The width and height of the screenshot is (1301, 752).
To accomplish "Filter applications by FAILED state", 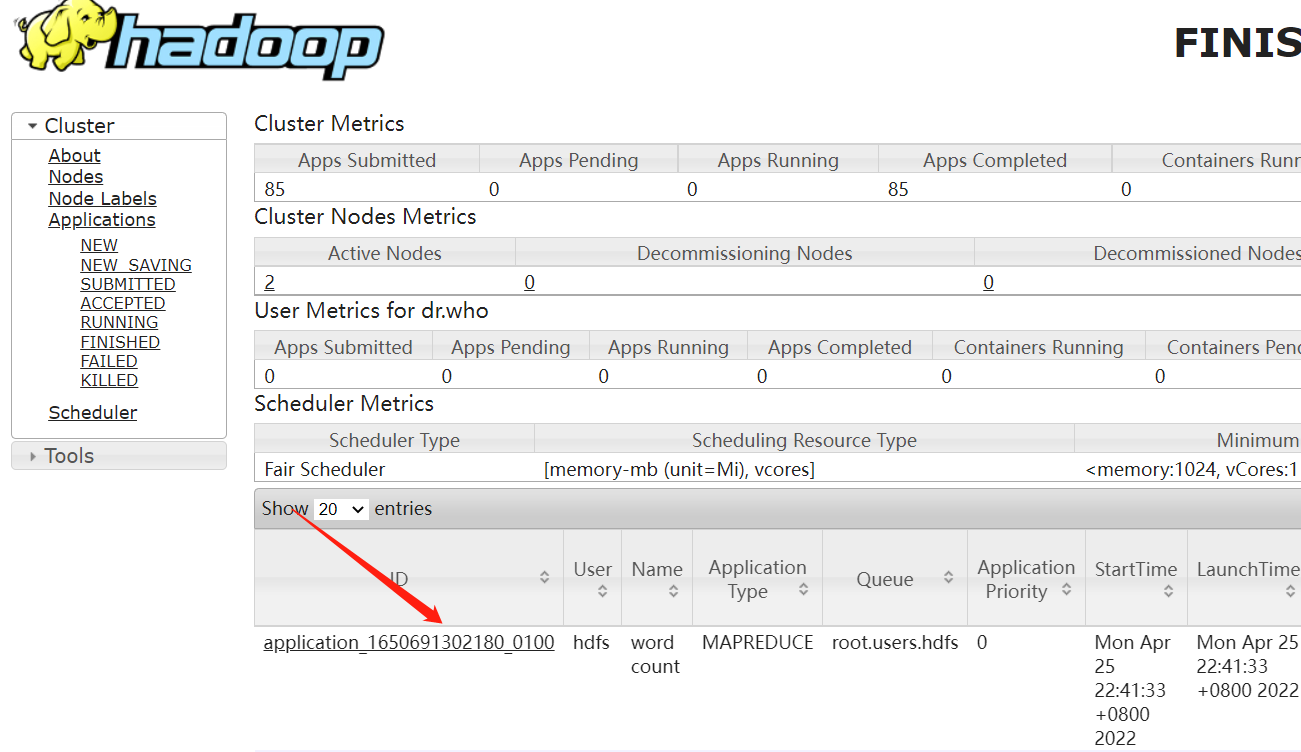I will [109, 362].
